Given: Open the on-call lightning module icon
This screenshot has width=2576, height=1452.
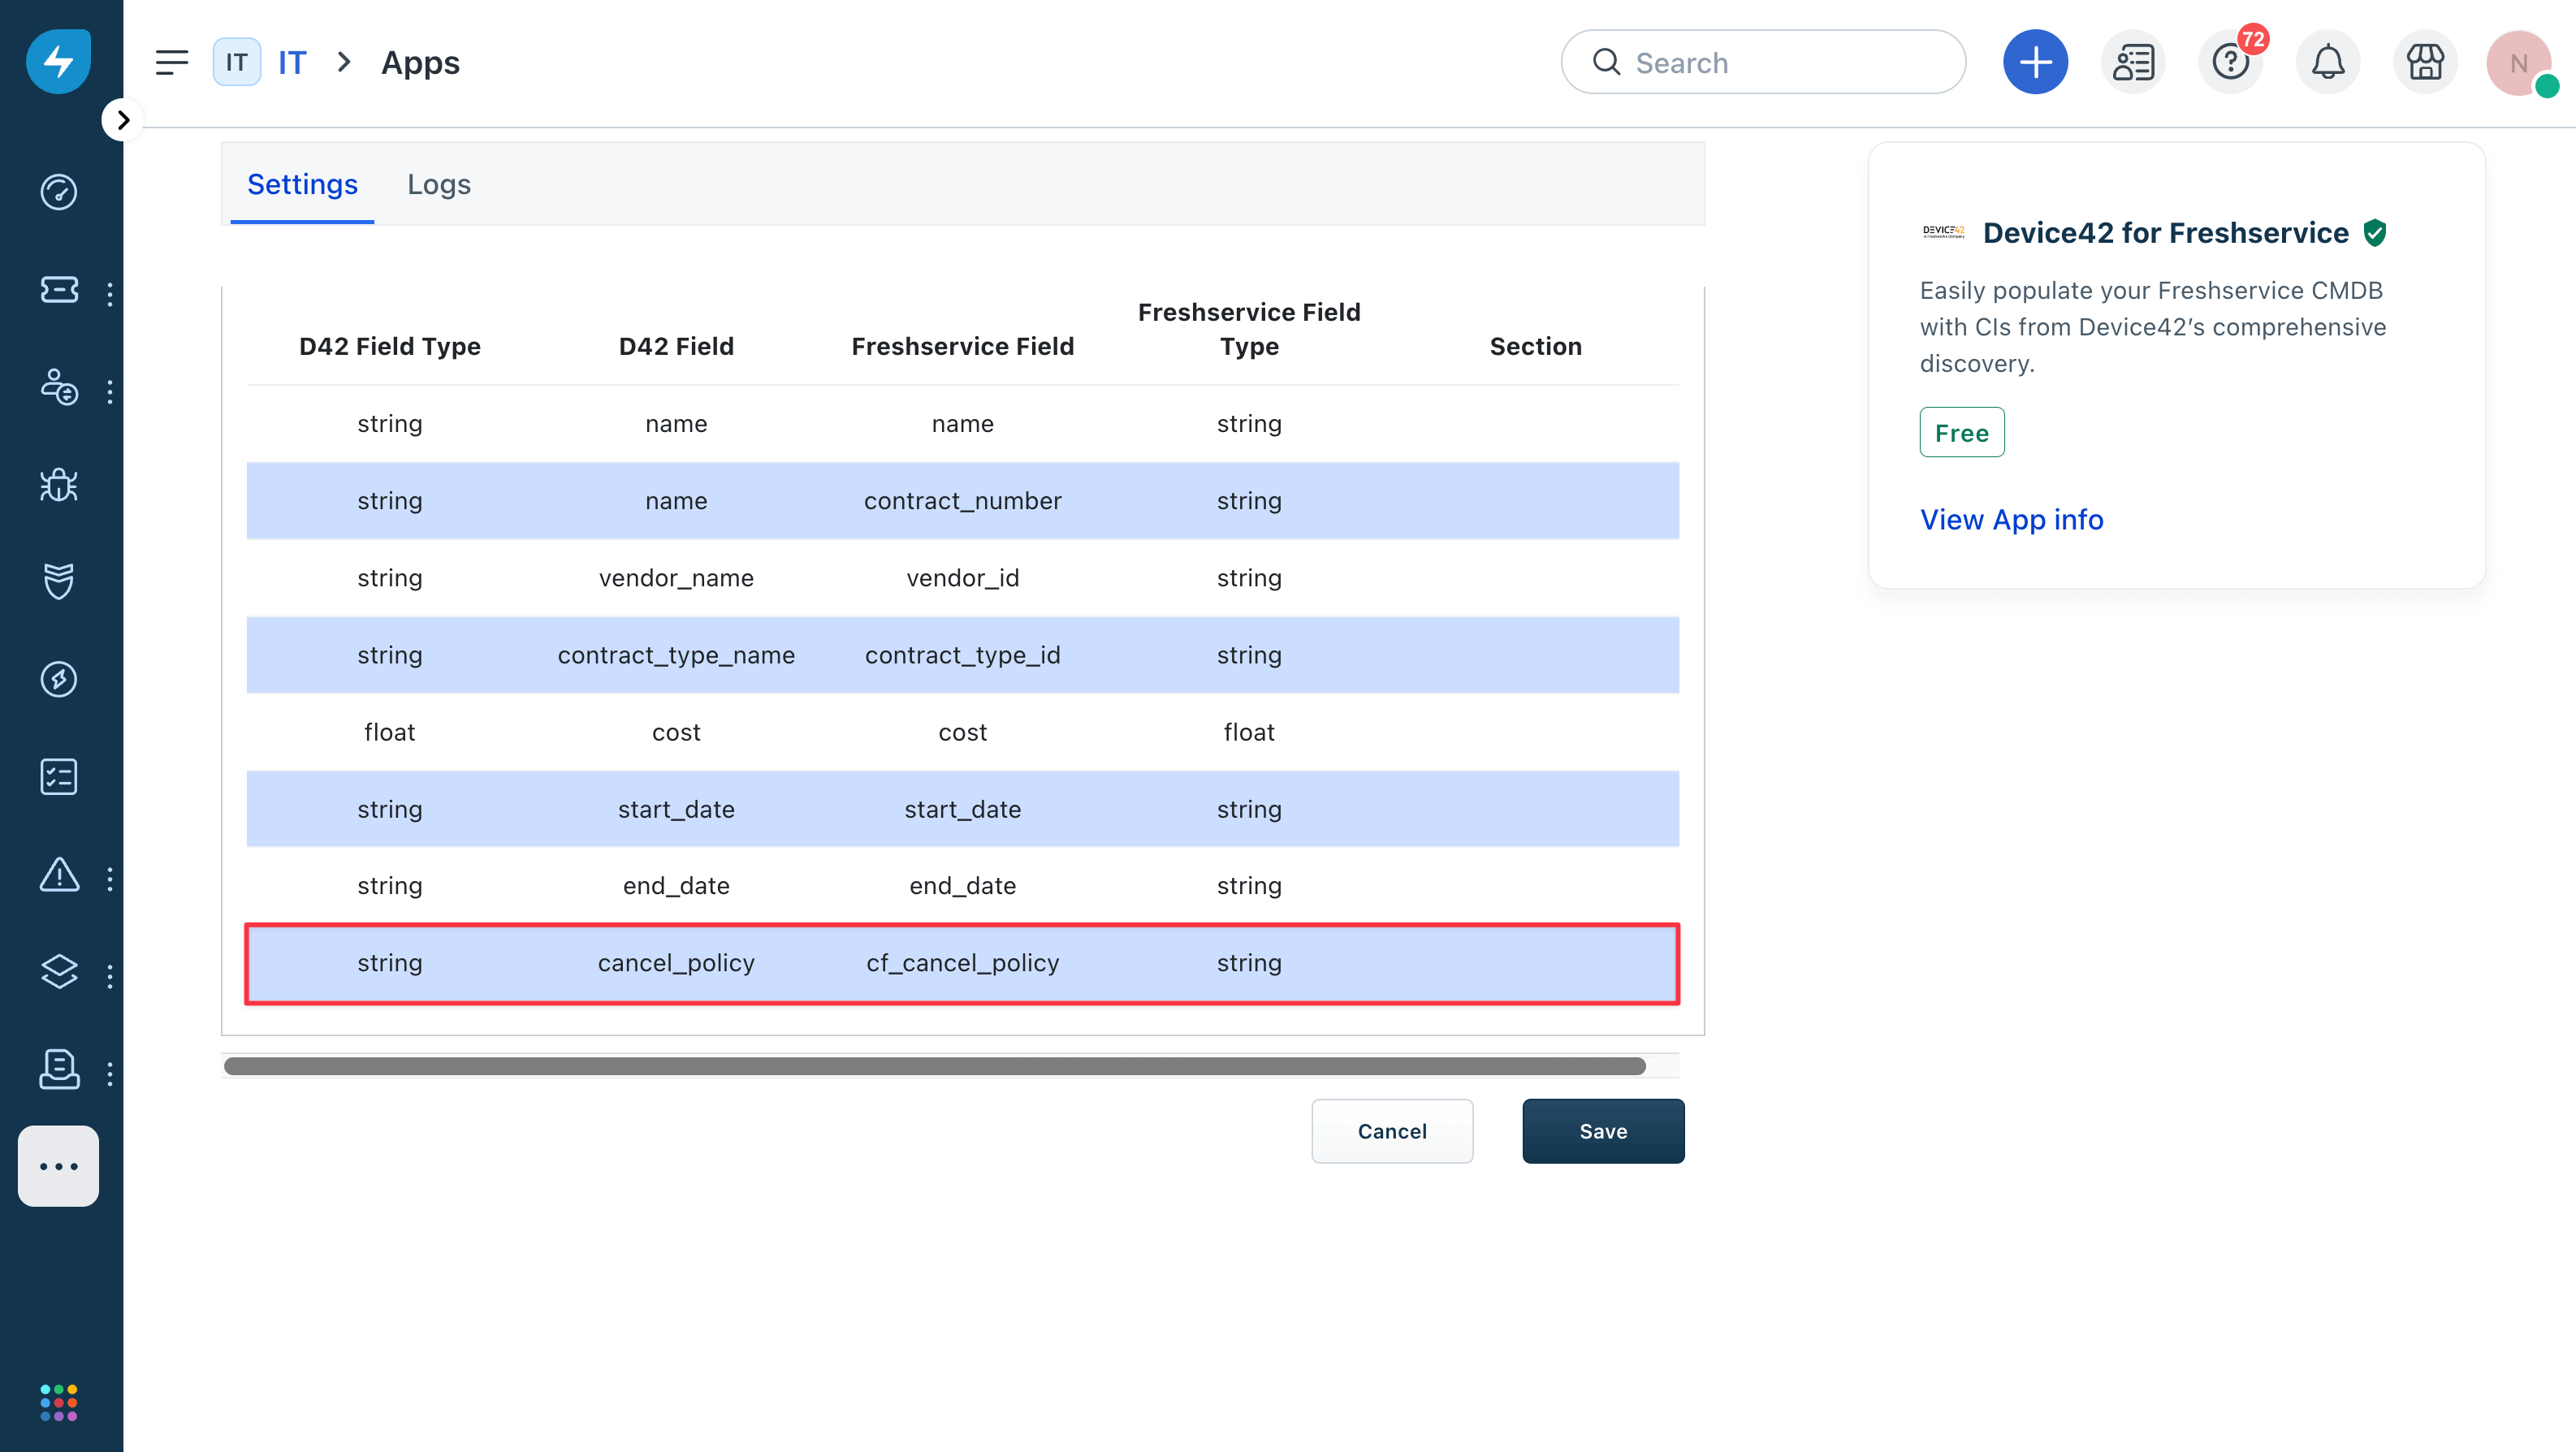Looking at the screenshot, I should point(58,679).
